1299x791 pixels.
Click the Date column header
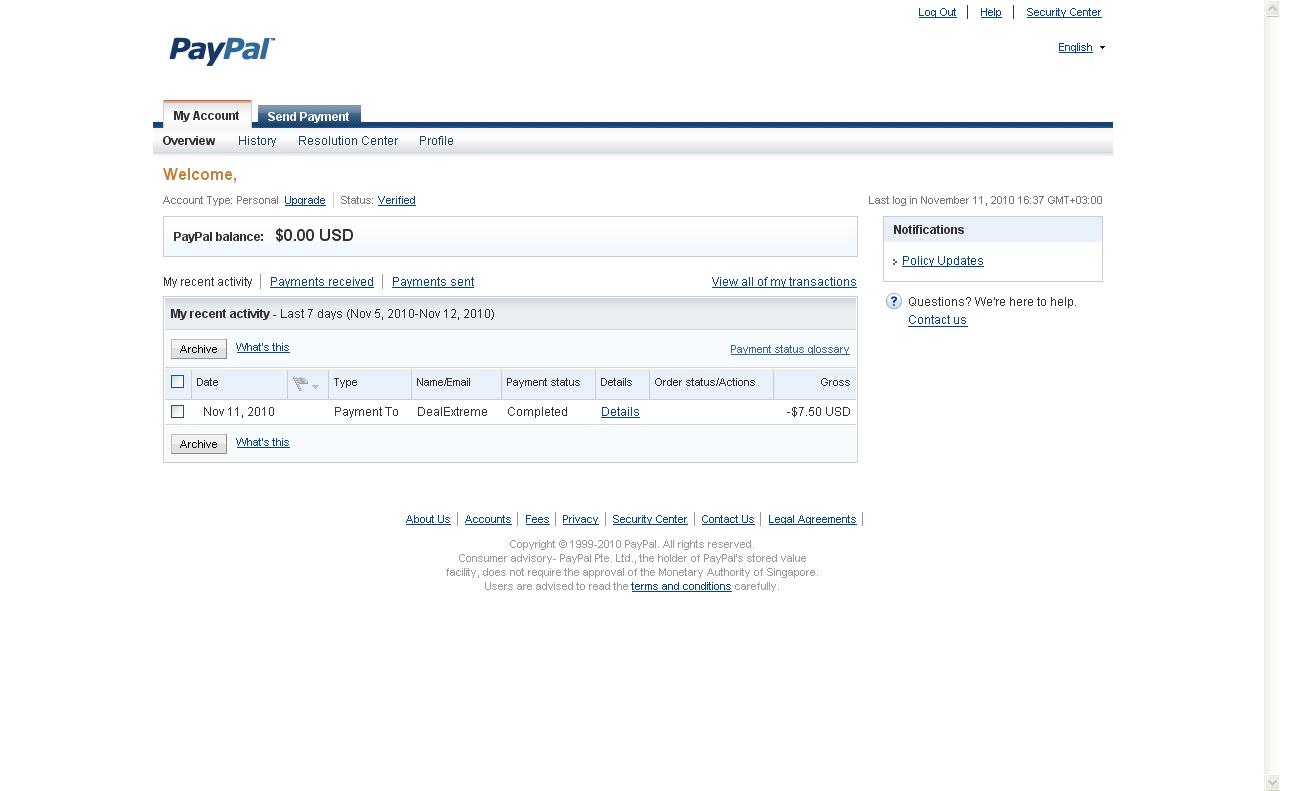[x=239, y=383]
